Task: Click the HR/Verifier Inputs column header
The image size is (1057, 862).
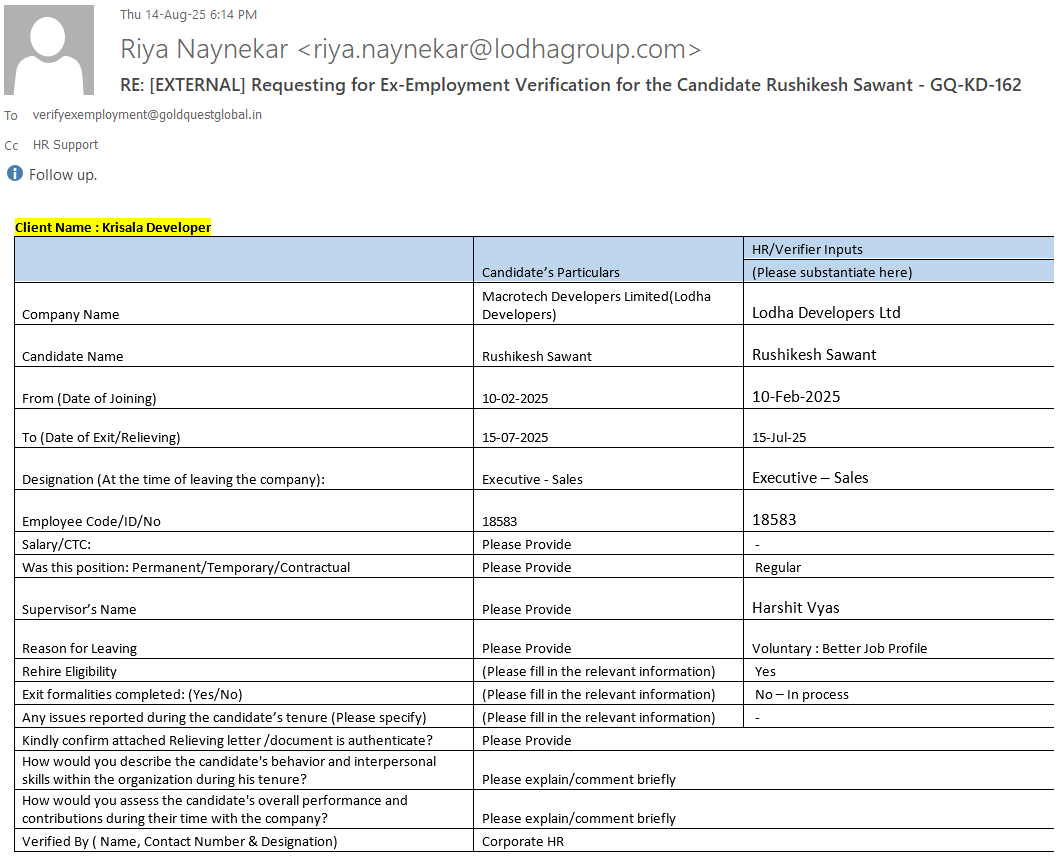Action: [807, 249]
